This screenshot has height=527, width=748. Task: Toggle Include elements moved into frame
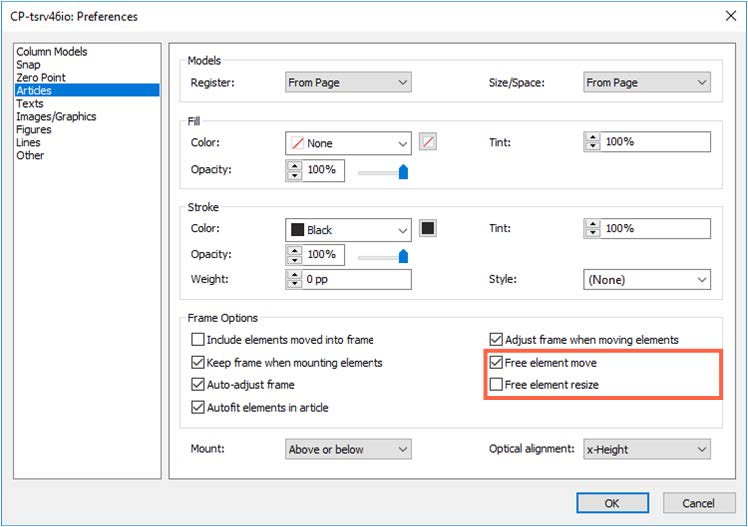pos(198,340)
